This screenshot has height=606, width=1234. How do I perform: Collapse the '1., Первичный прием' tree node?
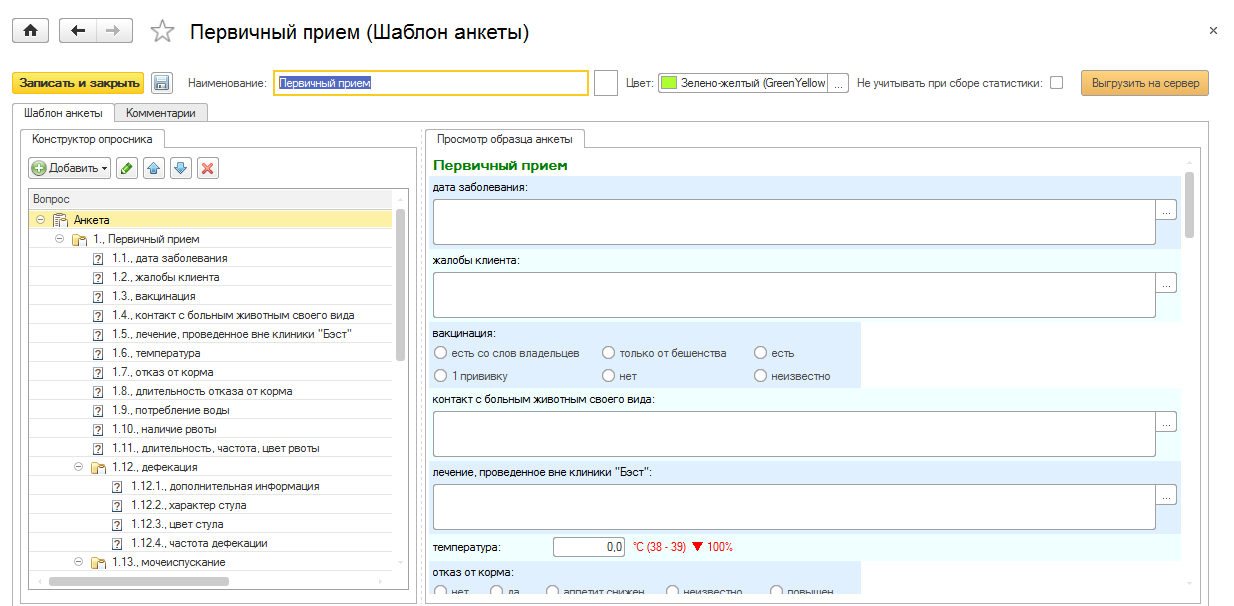59,239
